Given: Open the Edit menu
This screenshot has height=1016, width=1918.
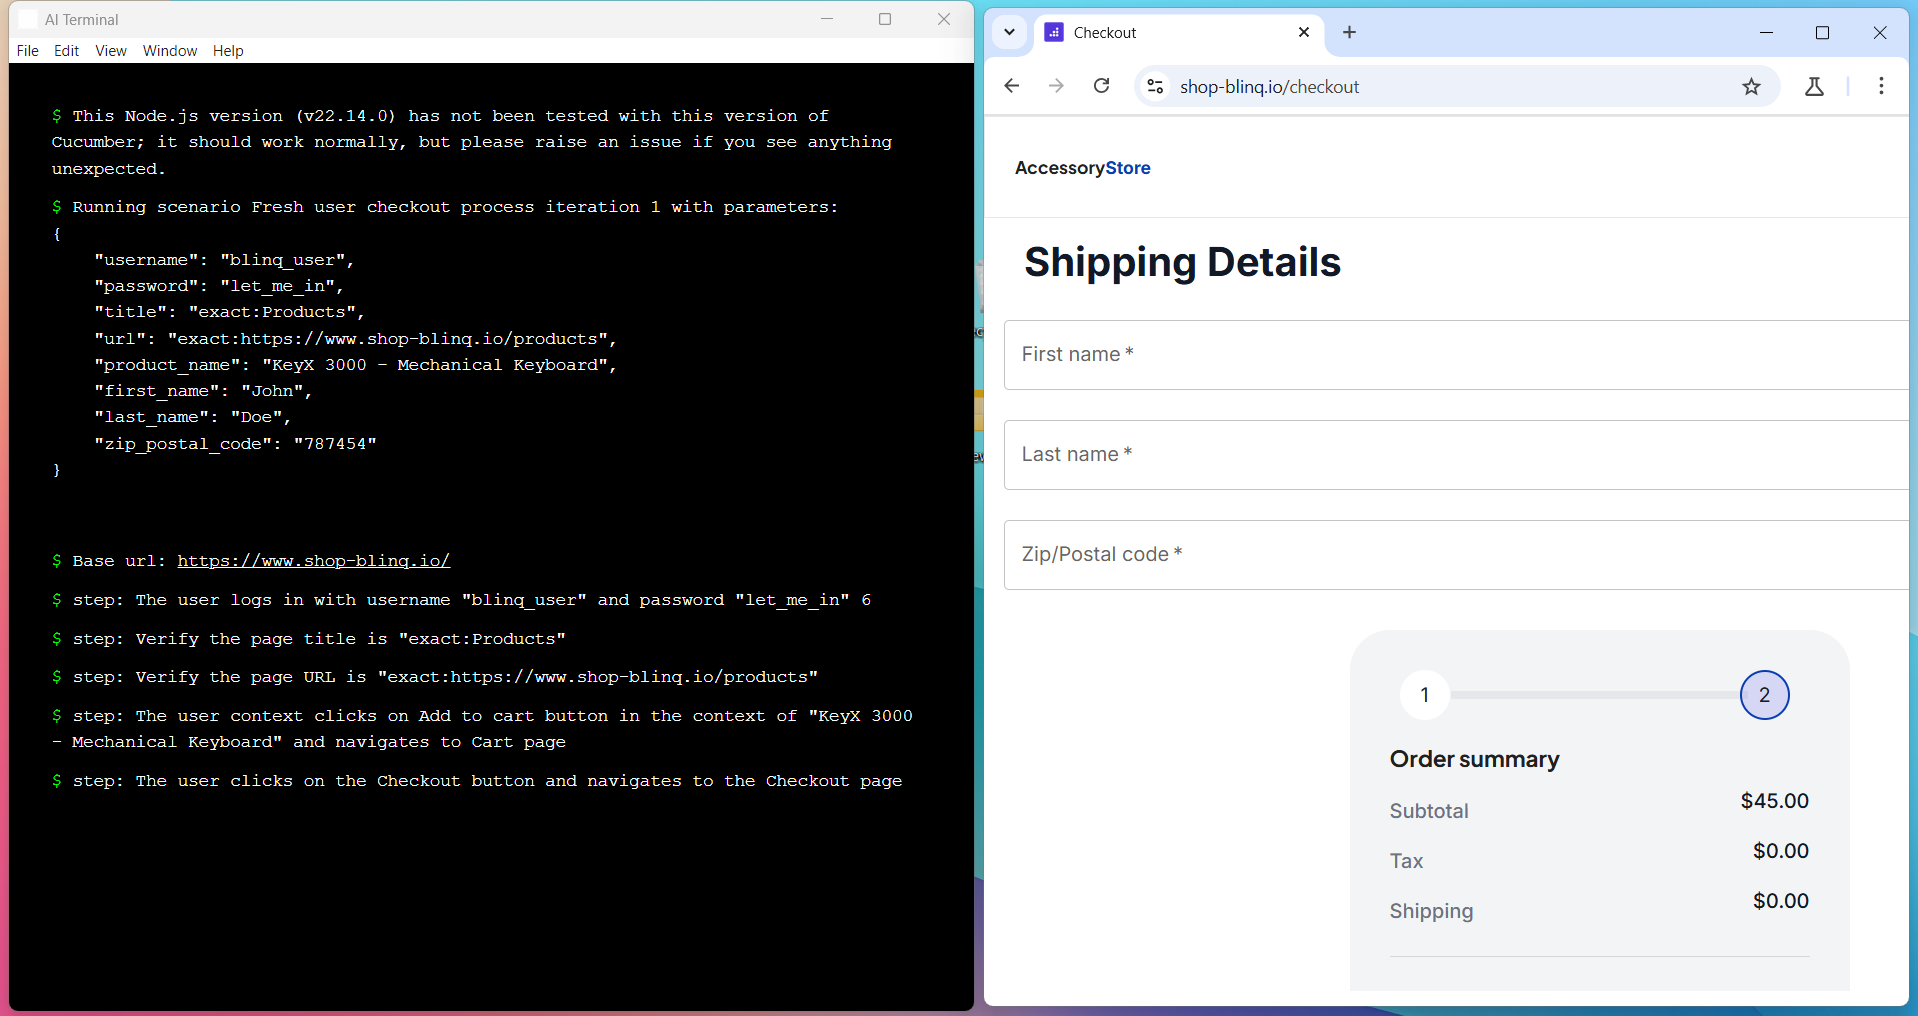Looking at the screenshot, I should pyautogui.click(x=66, y=51).
